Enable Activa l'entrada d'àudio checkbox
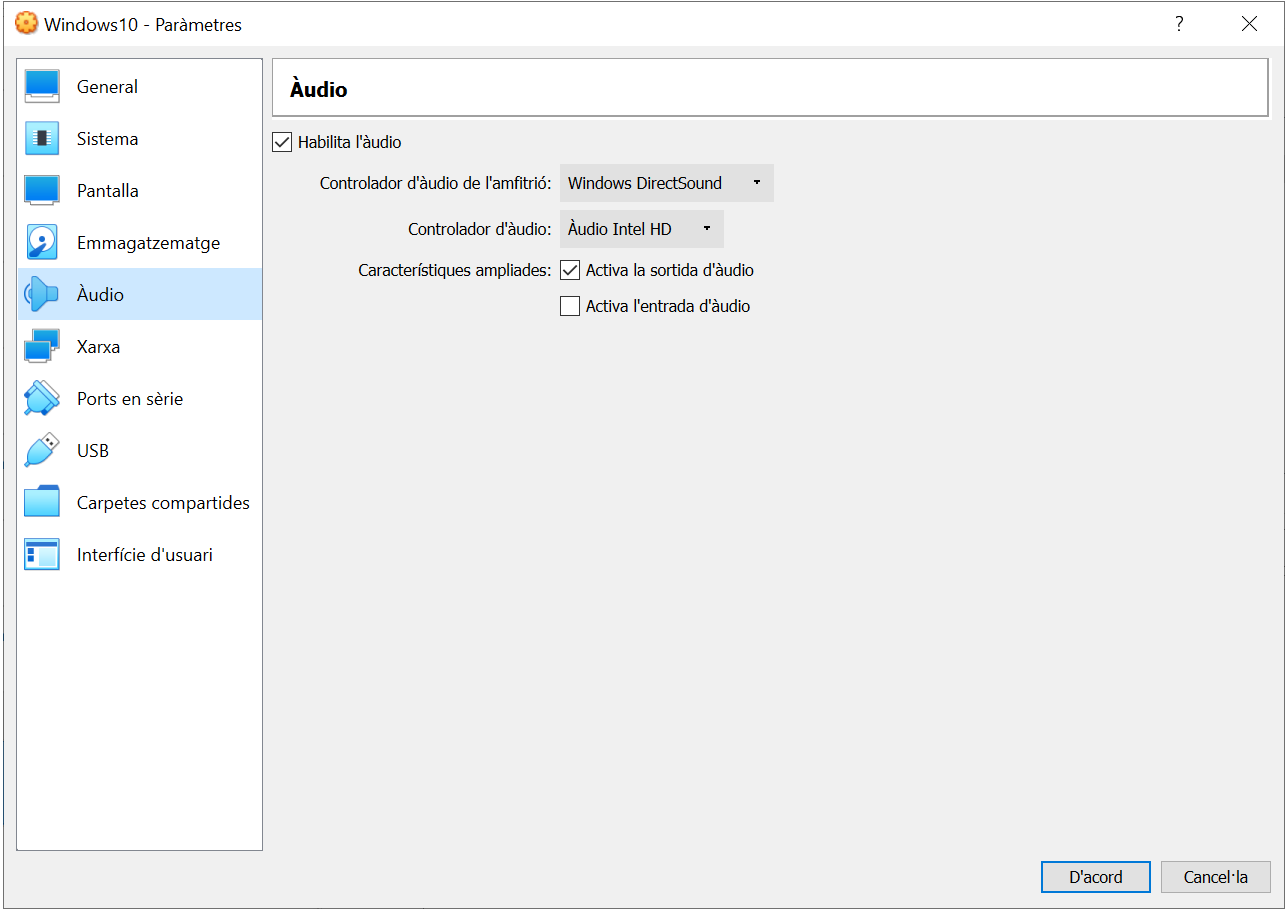The image size is (1287, 910). tap(570, 307)
